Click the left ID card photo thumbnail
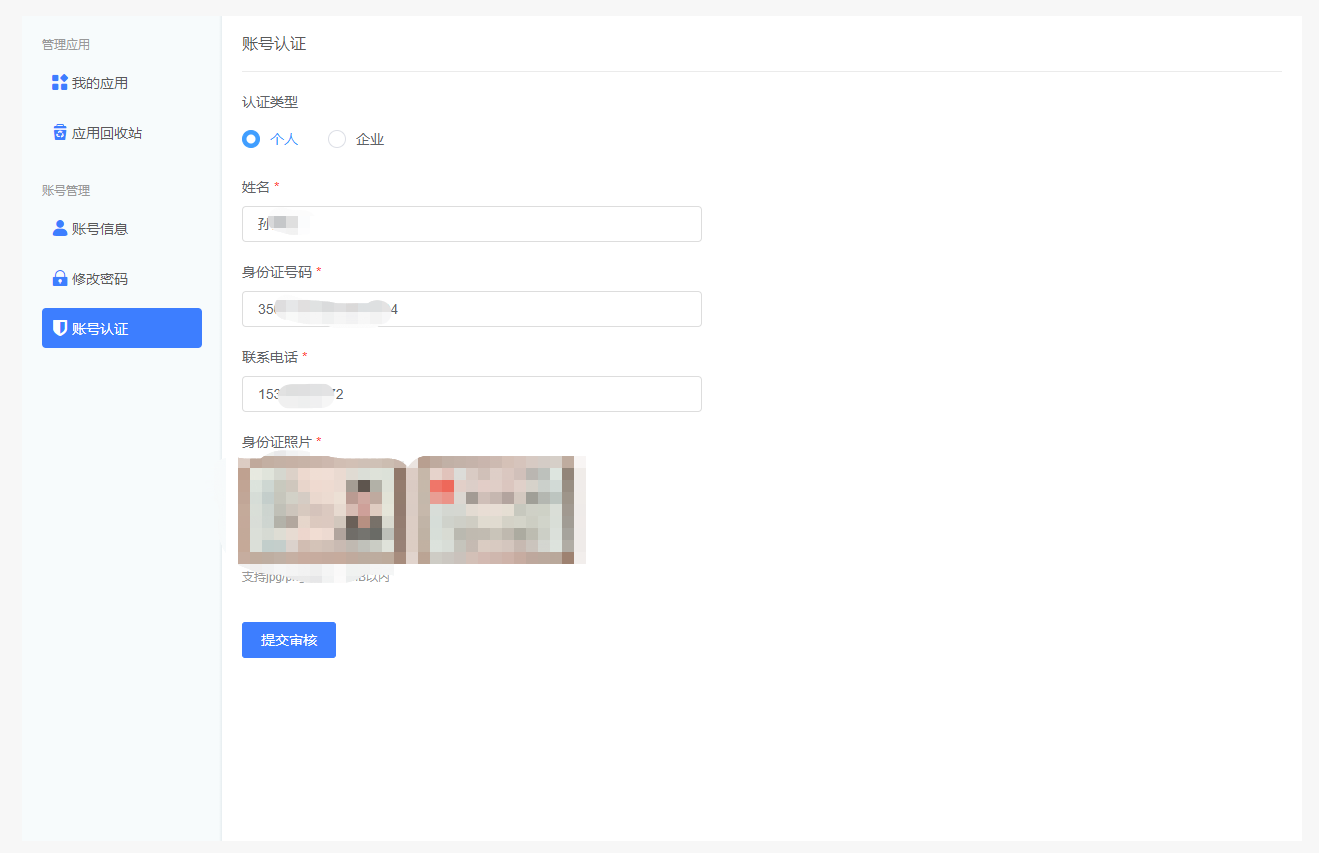The image size is (1319, 853). click(x=321, y=510)
